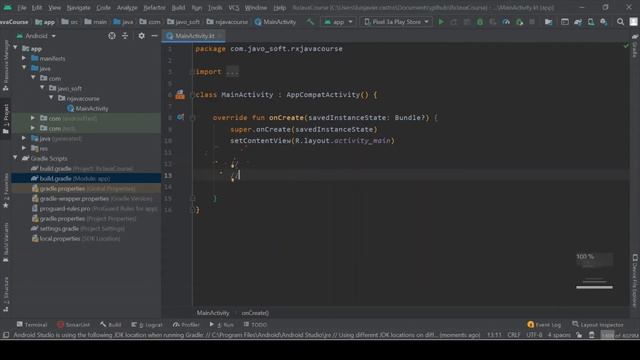Expand com (androidTest) package
640x360 pixels.
click(33, 118)
